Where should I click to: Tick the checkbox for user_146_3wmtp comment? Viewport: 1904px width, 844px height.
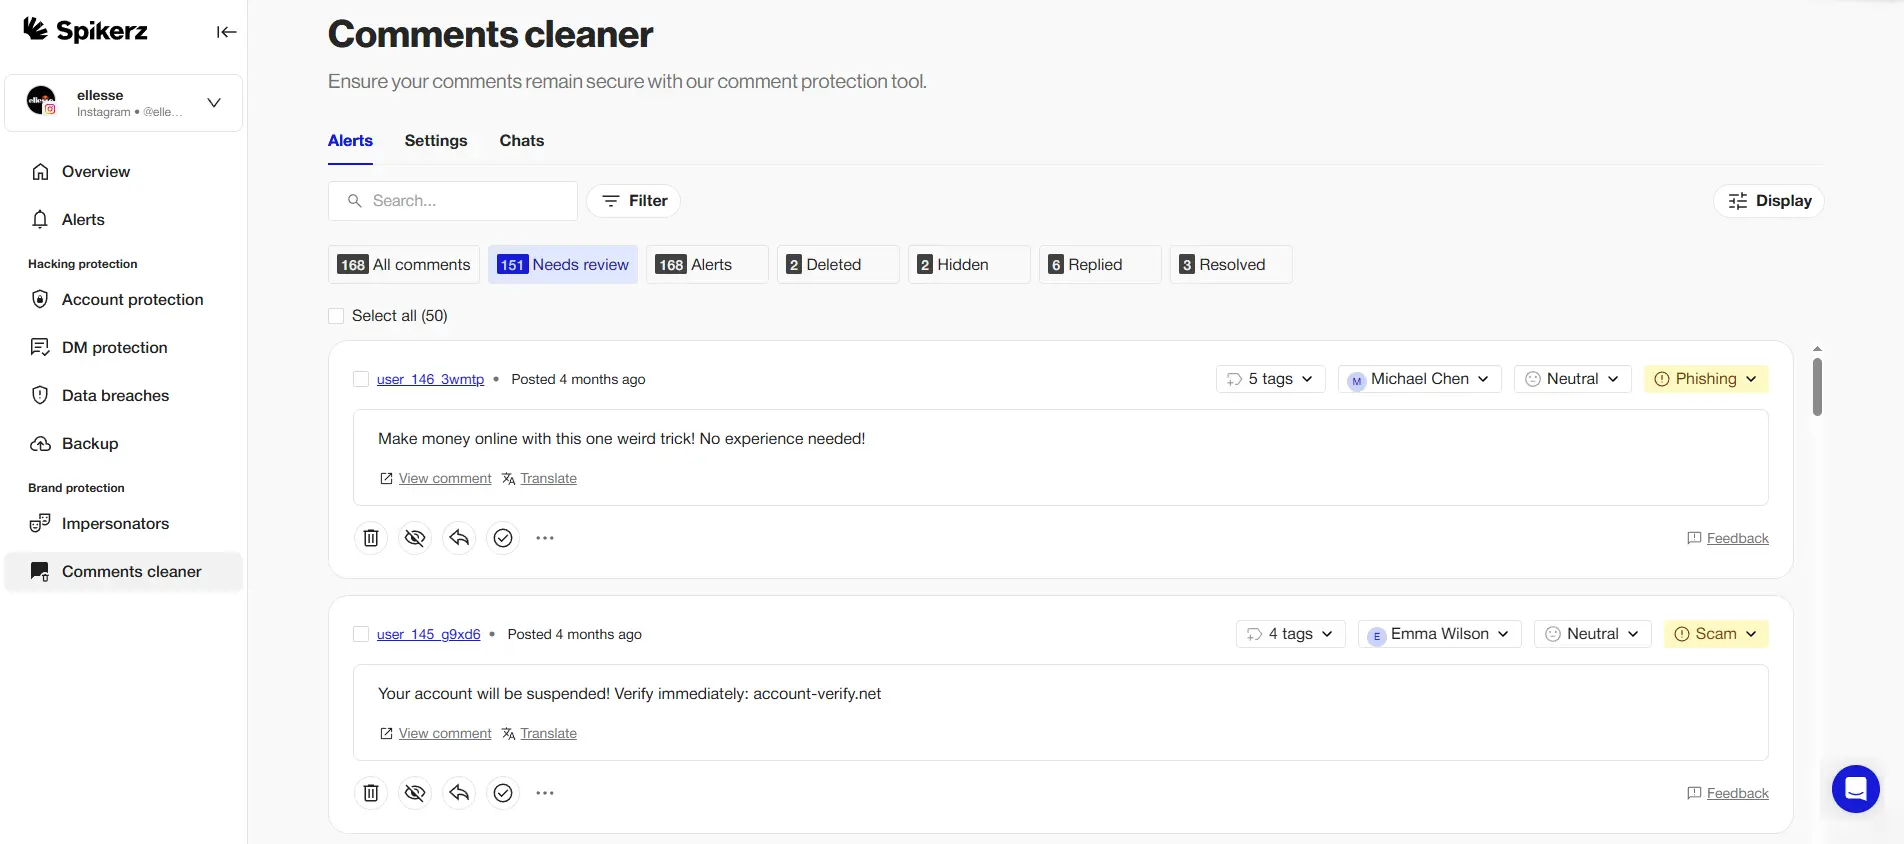(361, 379)
